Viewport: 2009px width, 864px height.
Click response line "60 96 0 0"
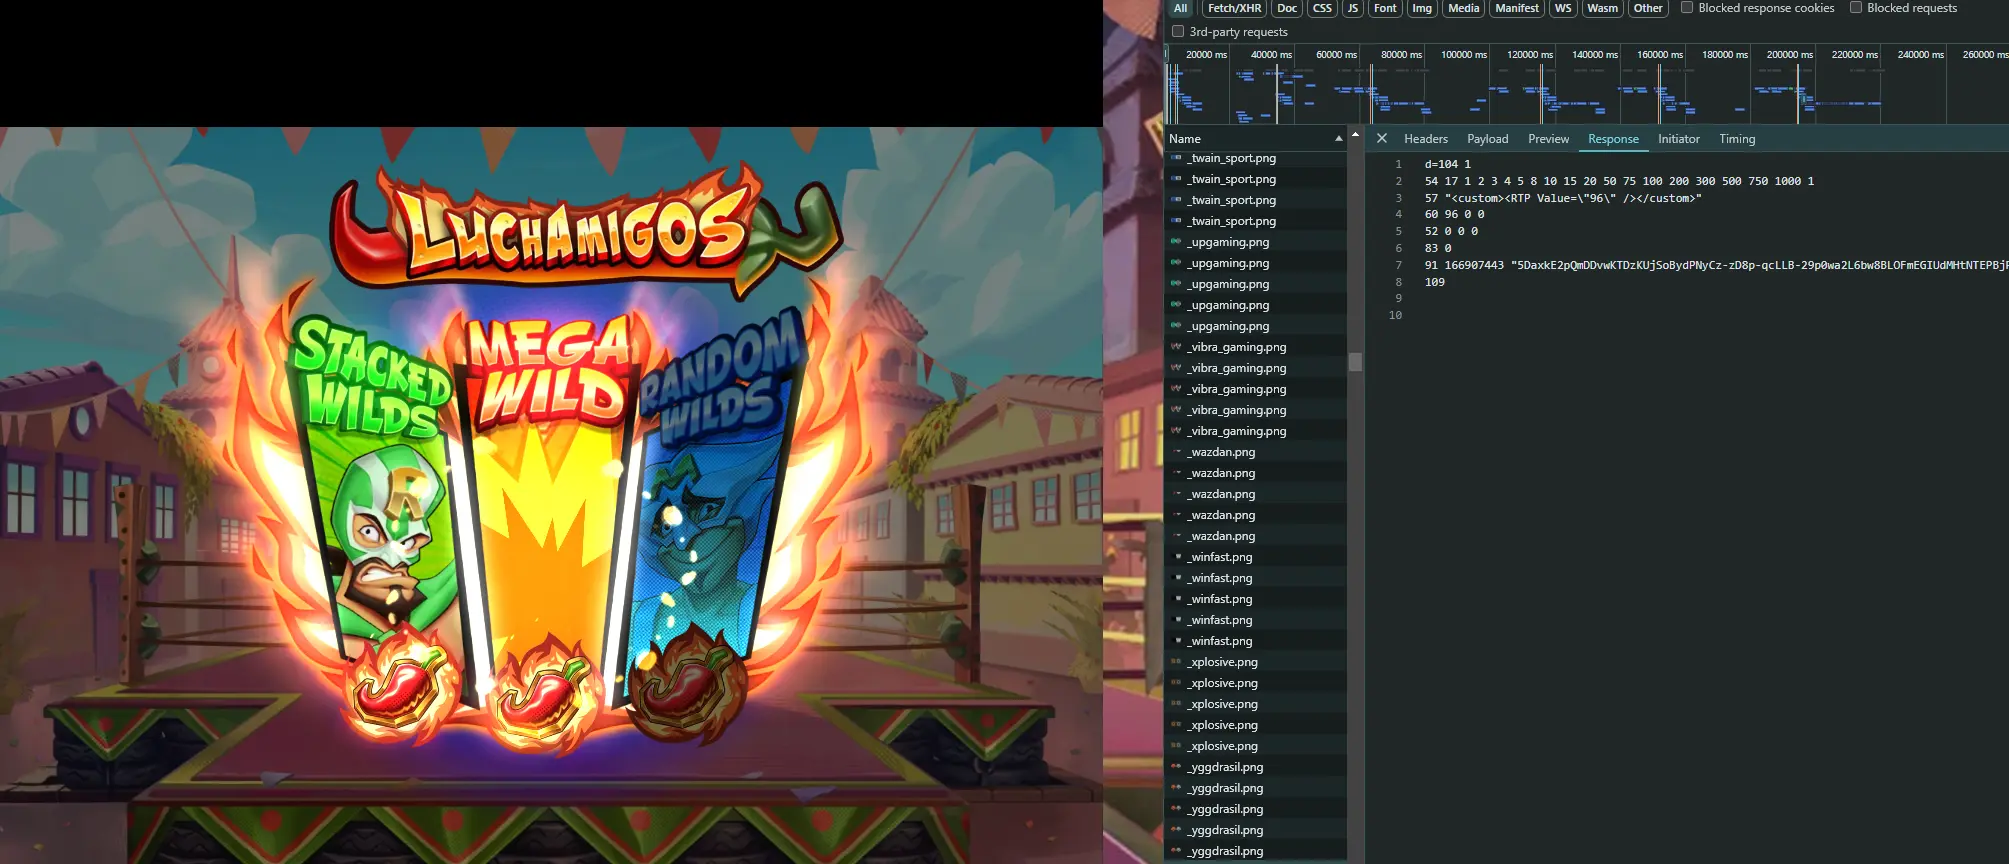(x=1454, y=214)
